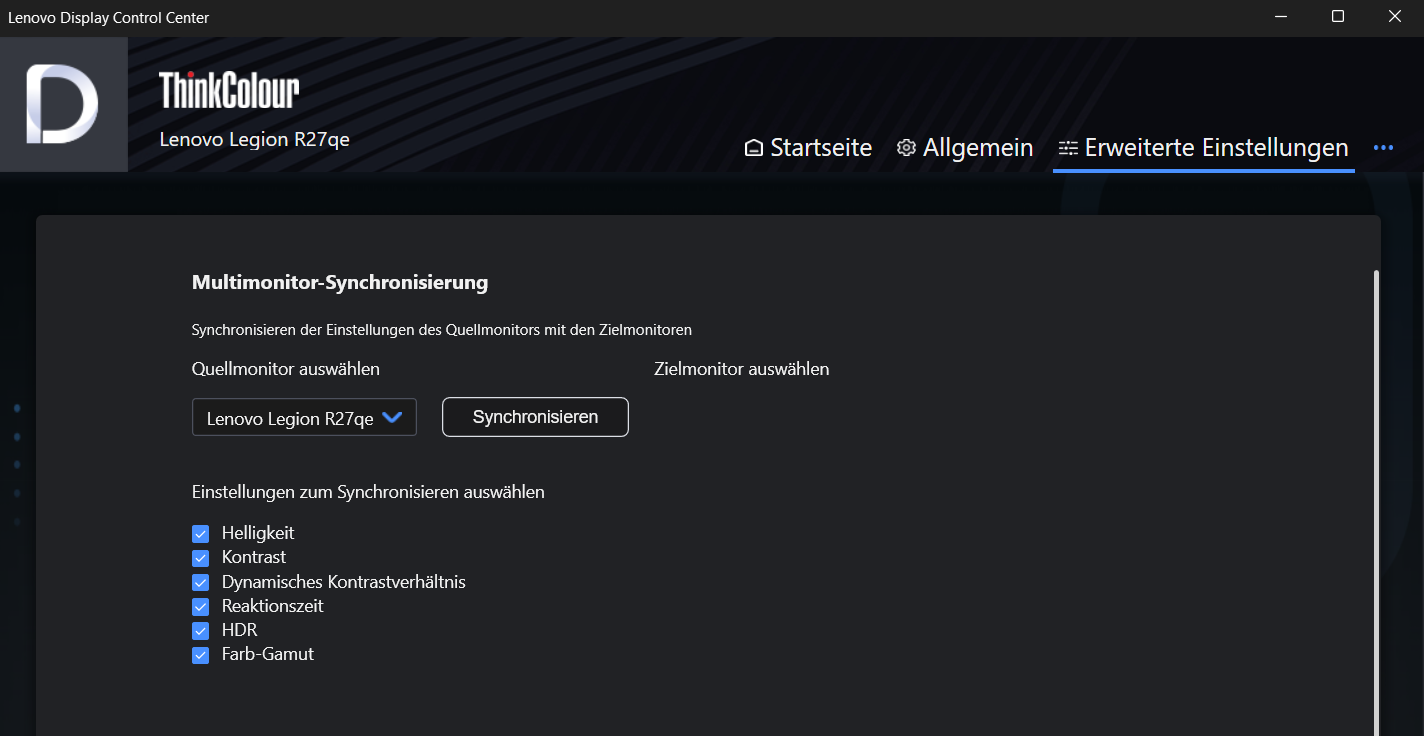Toggle the Kontrast checkbox
This screenshot has height=736, width=1424.
[x=200, y=558]
